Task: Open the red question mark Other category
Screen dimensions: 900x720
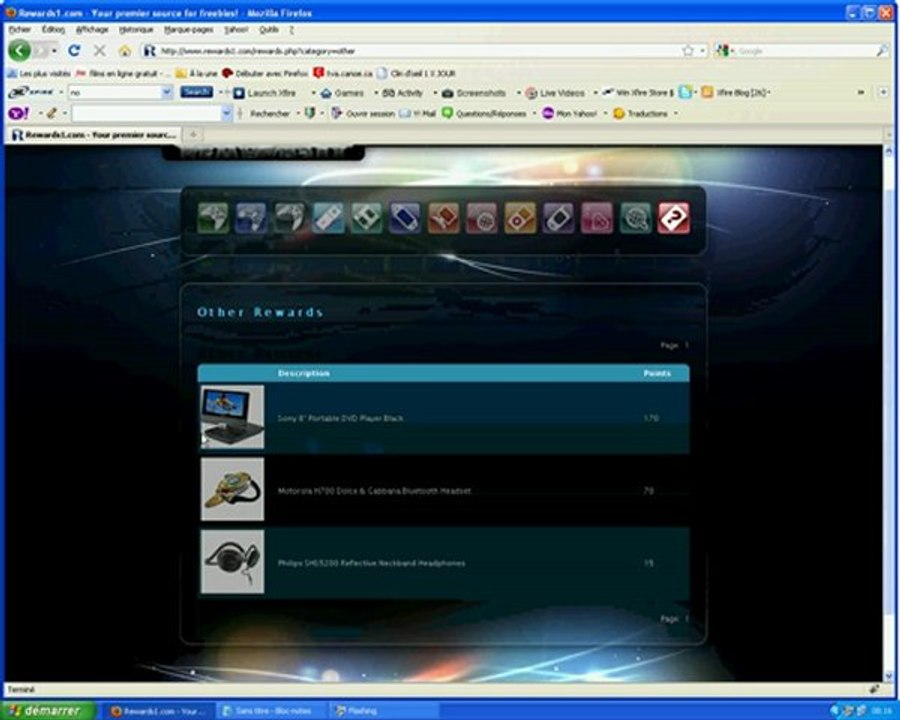Action: pos(674,218)
